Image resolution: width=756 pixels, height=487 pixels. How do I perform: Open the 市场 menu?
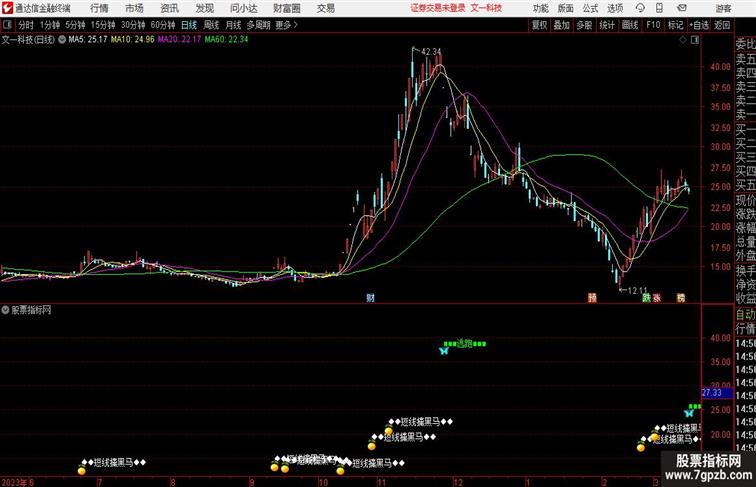134,8
